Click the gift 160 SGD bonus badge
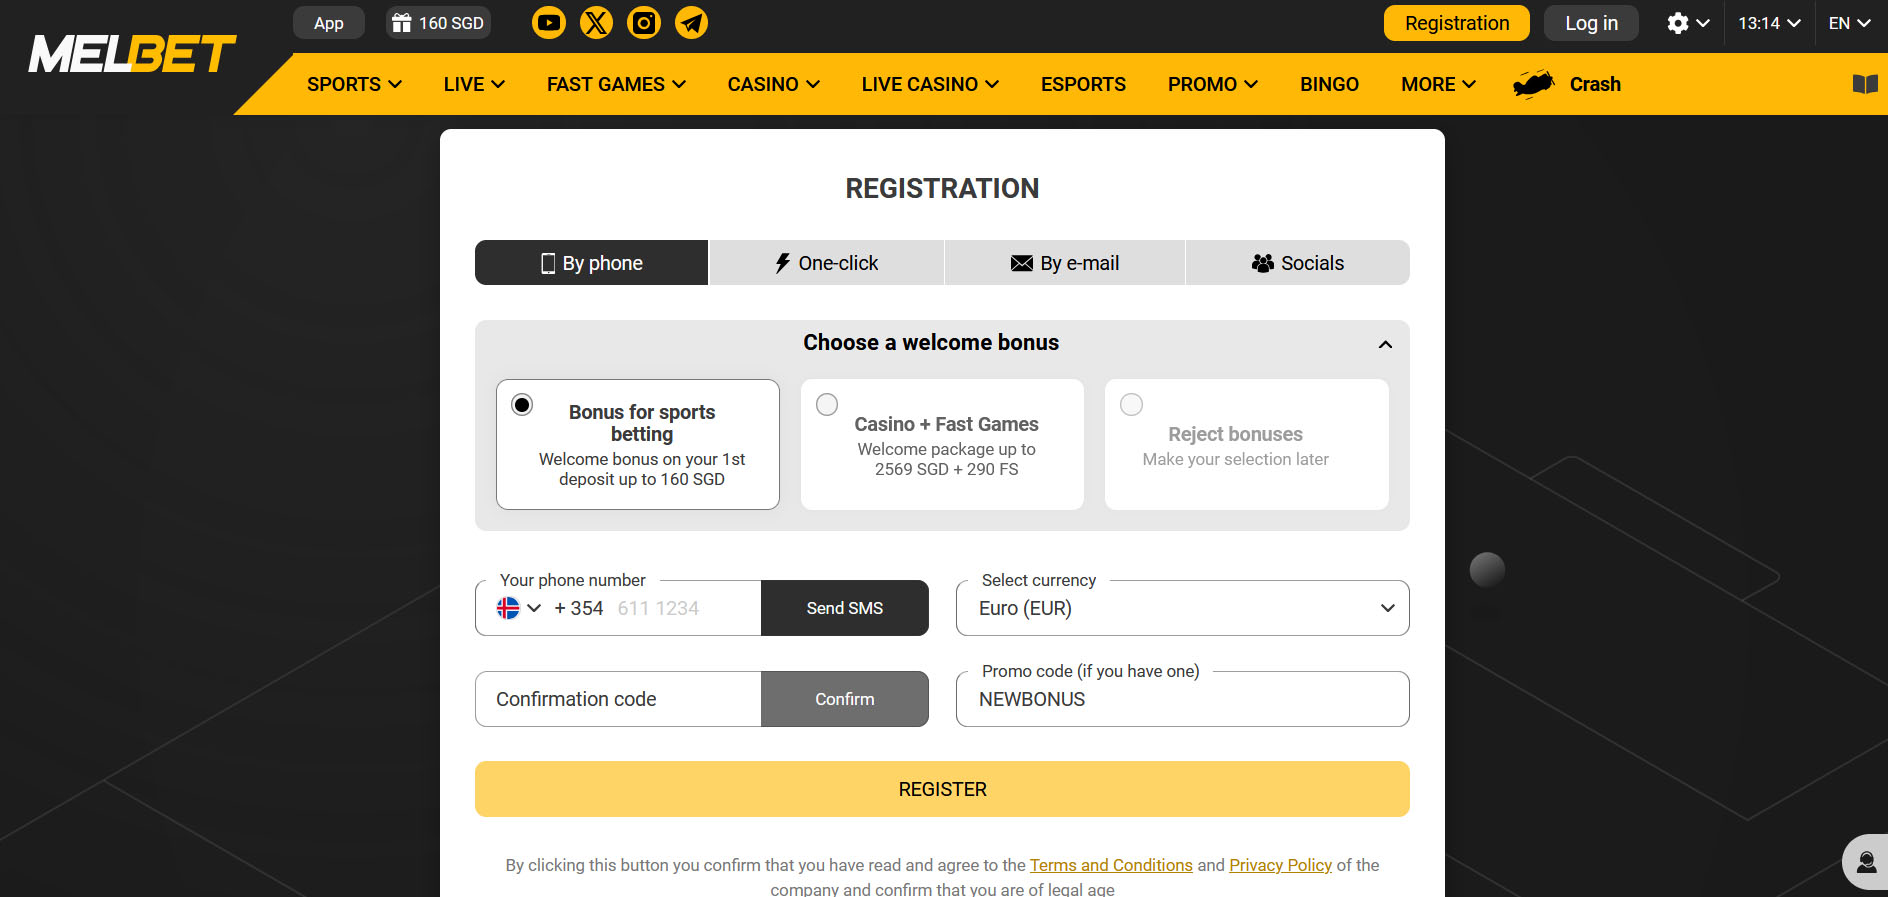1888x897 pixels. [x=438, y=23]
